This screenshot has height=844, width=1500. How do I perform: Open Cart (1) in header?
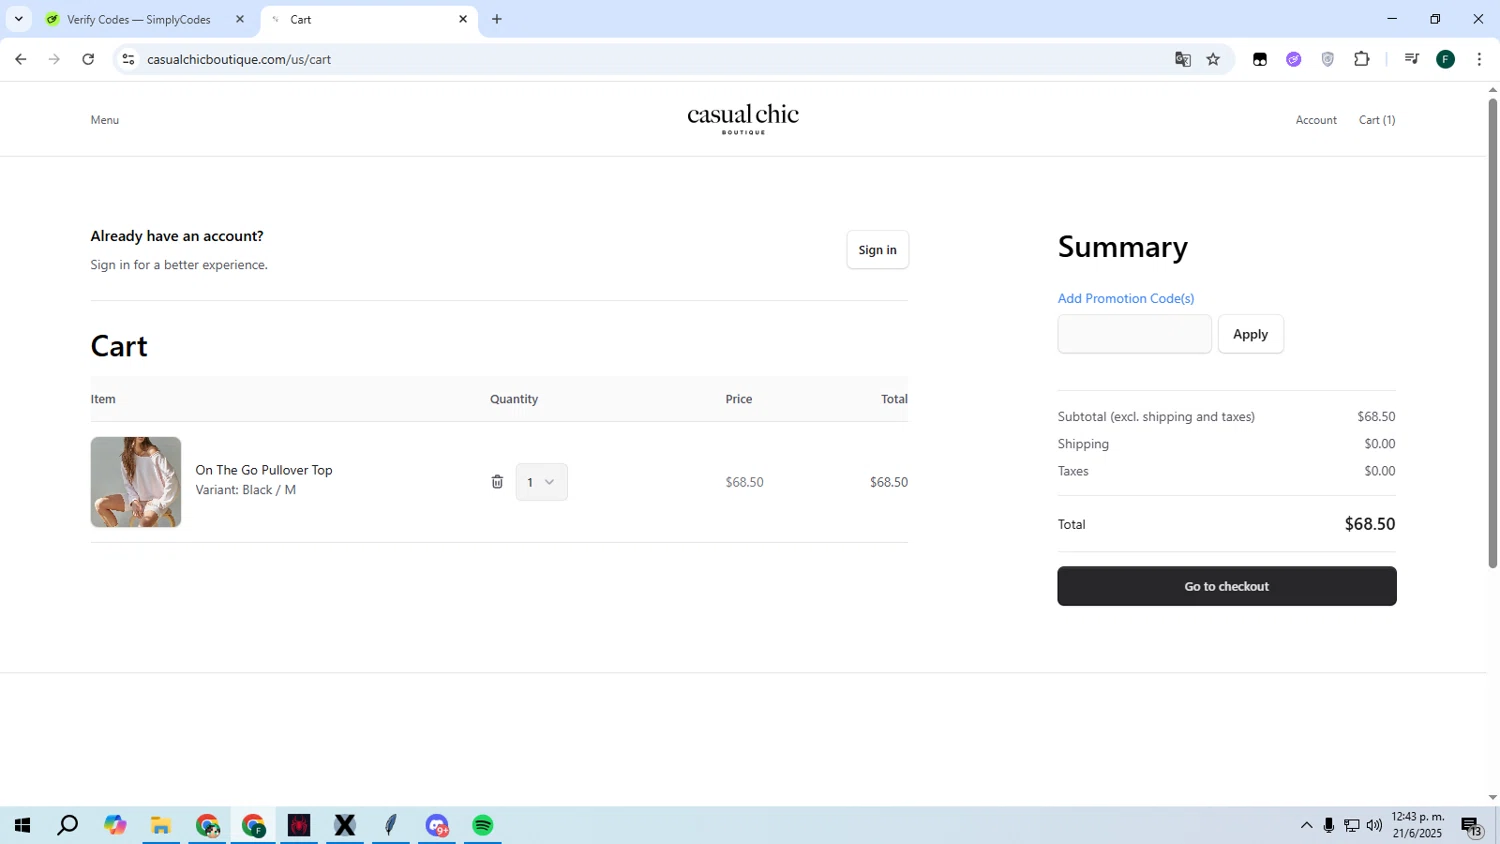coord(1377,120)
